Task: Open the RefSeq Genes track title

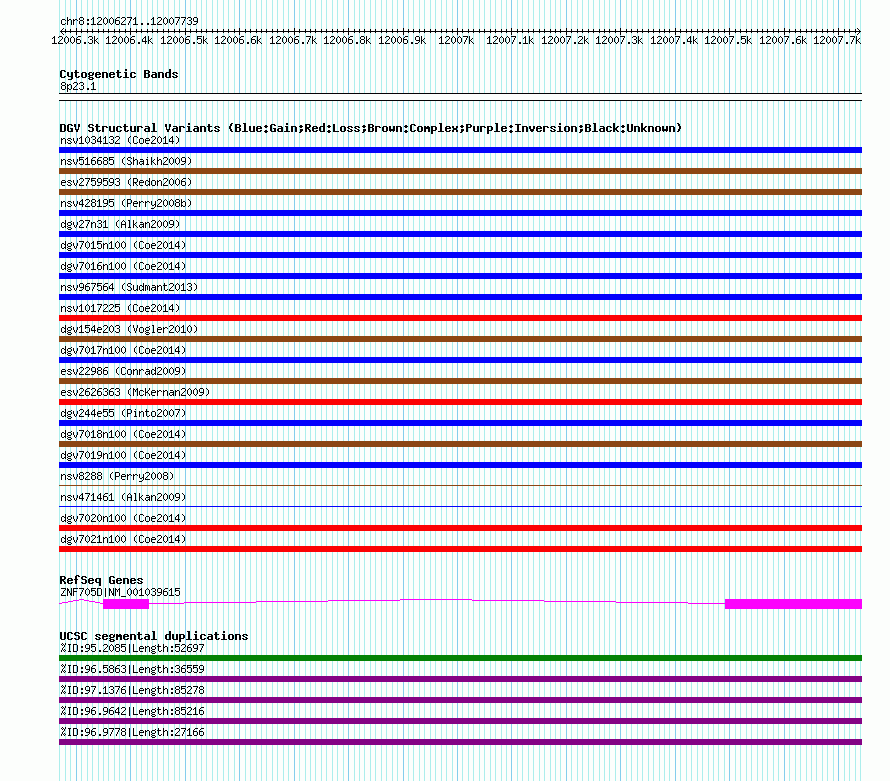Action: coord(102,580)
